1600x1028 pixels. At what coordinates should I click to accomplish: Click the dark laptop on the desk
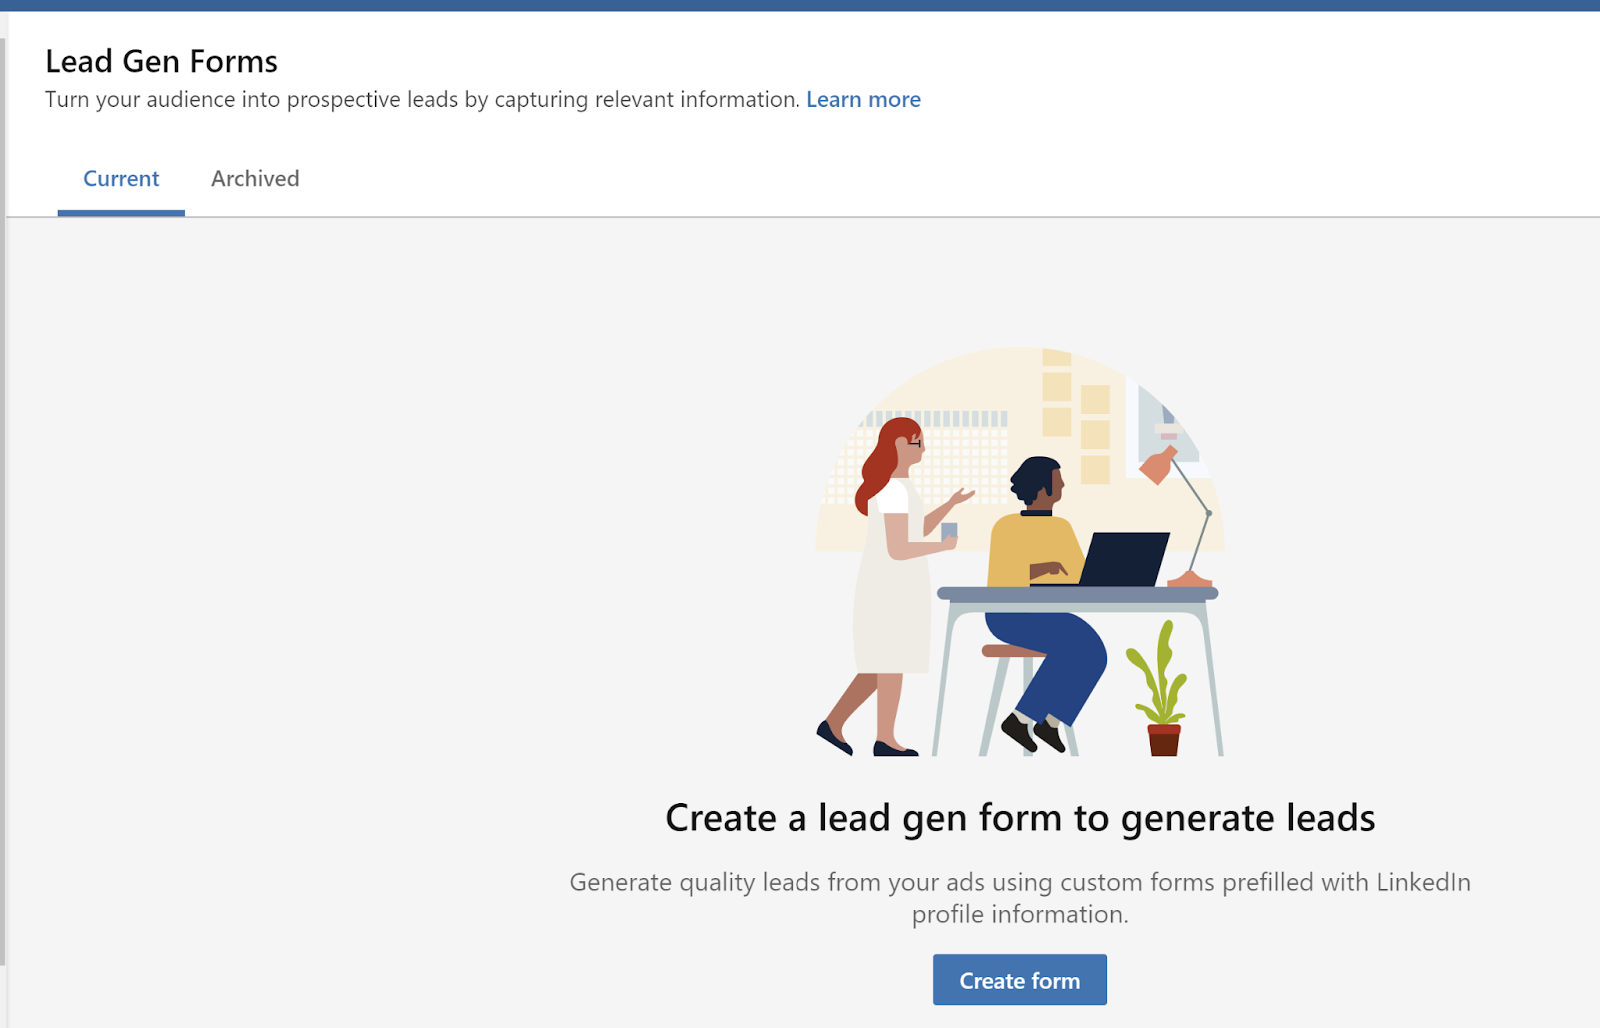1123,559
